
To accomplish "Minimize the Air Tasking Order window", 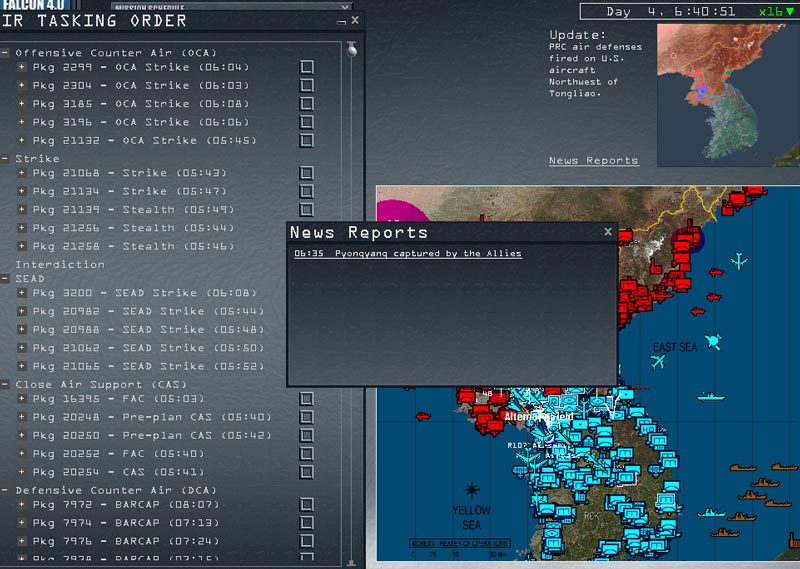I will tap(342, 21).
